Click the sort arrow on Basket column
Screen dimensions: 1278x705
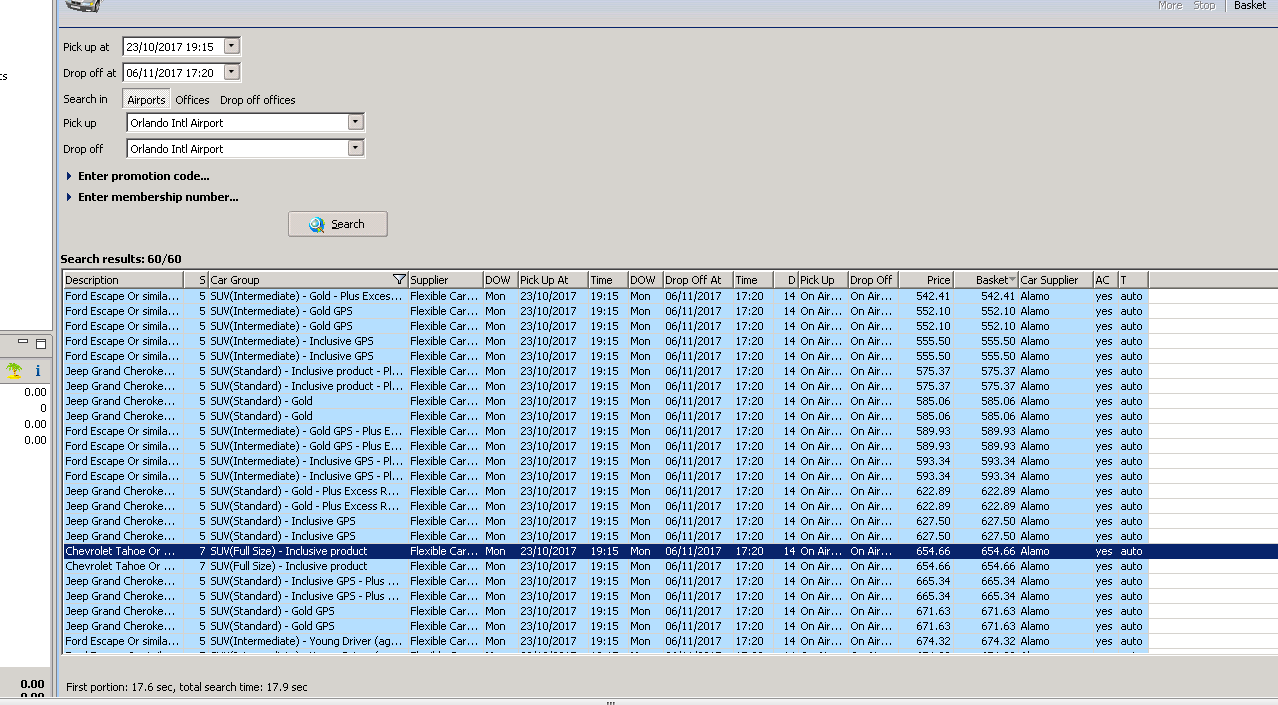click(1012, 280)
